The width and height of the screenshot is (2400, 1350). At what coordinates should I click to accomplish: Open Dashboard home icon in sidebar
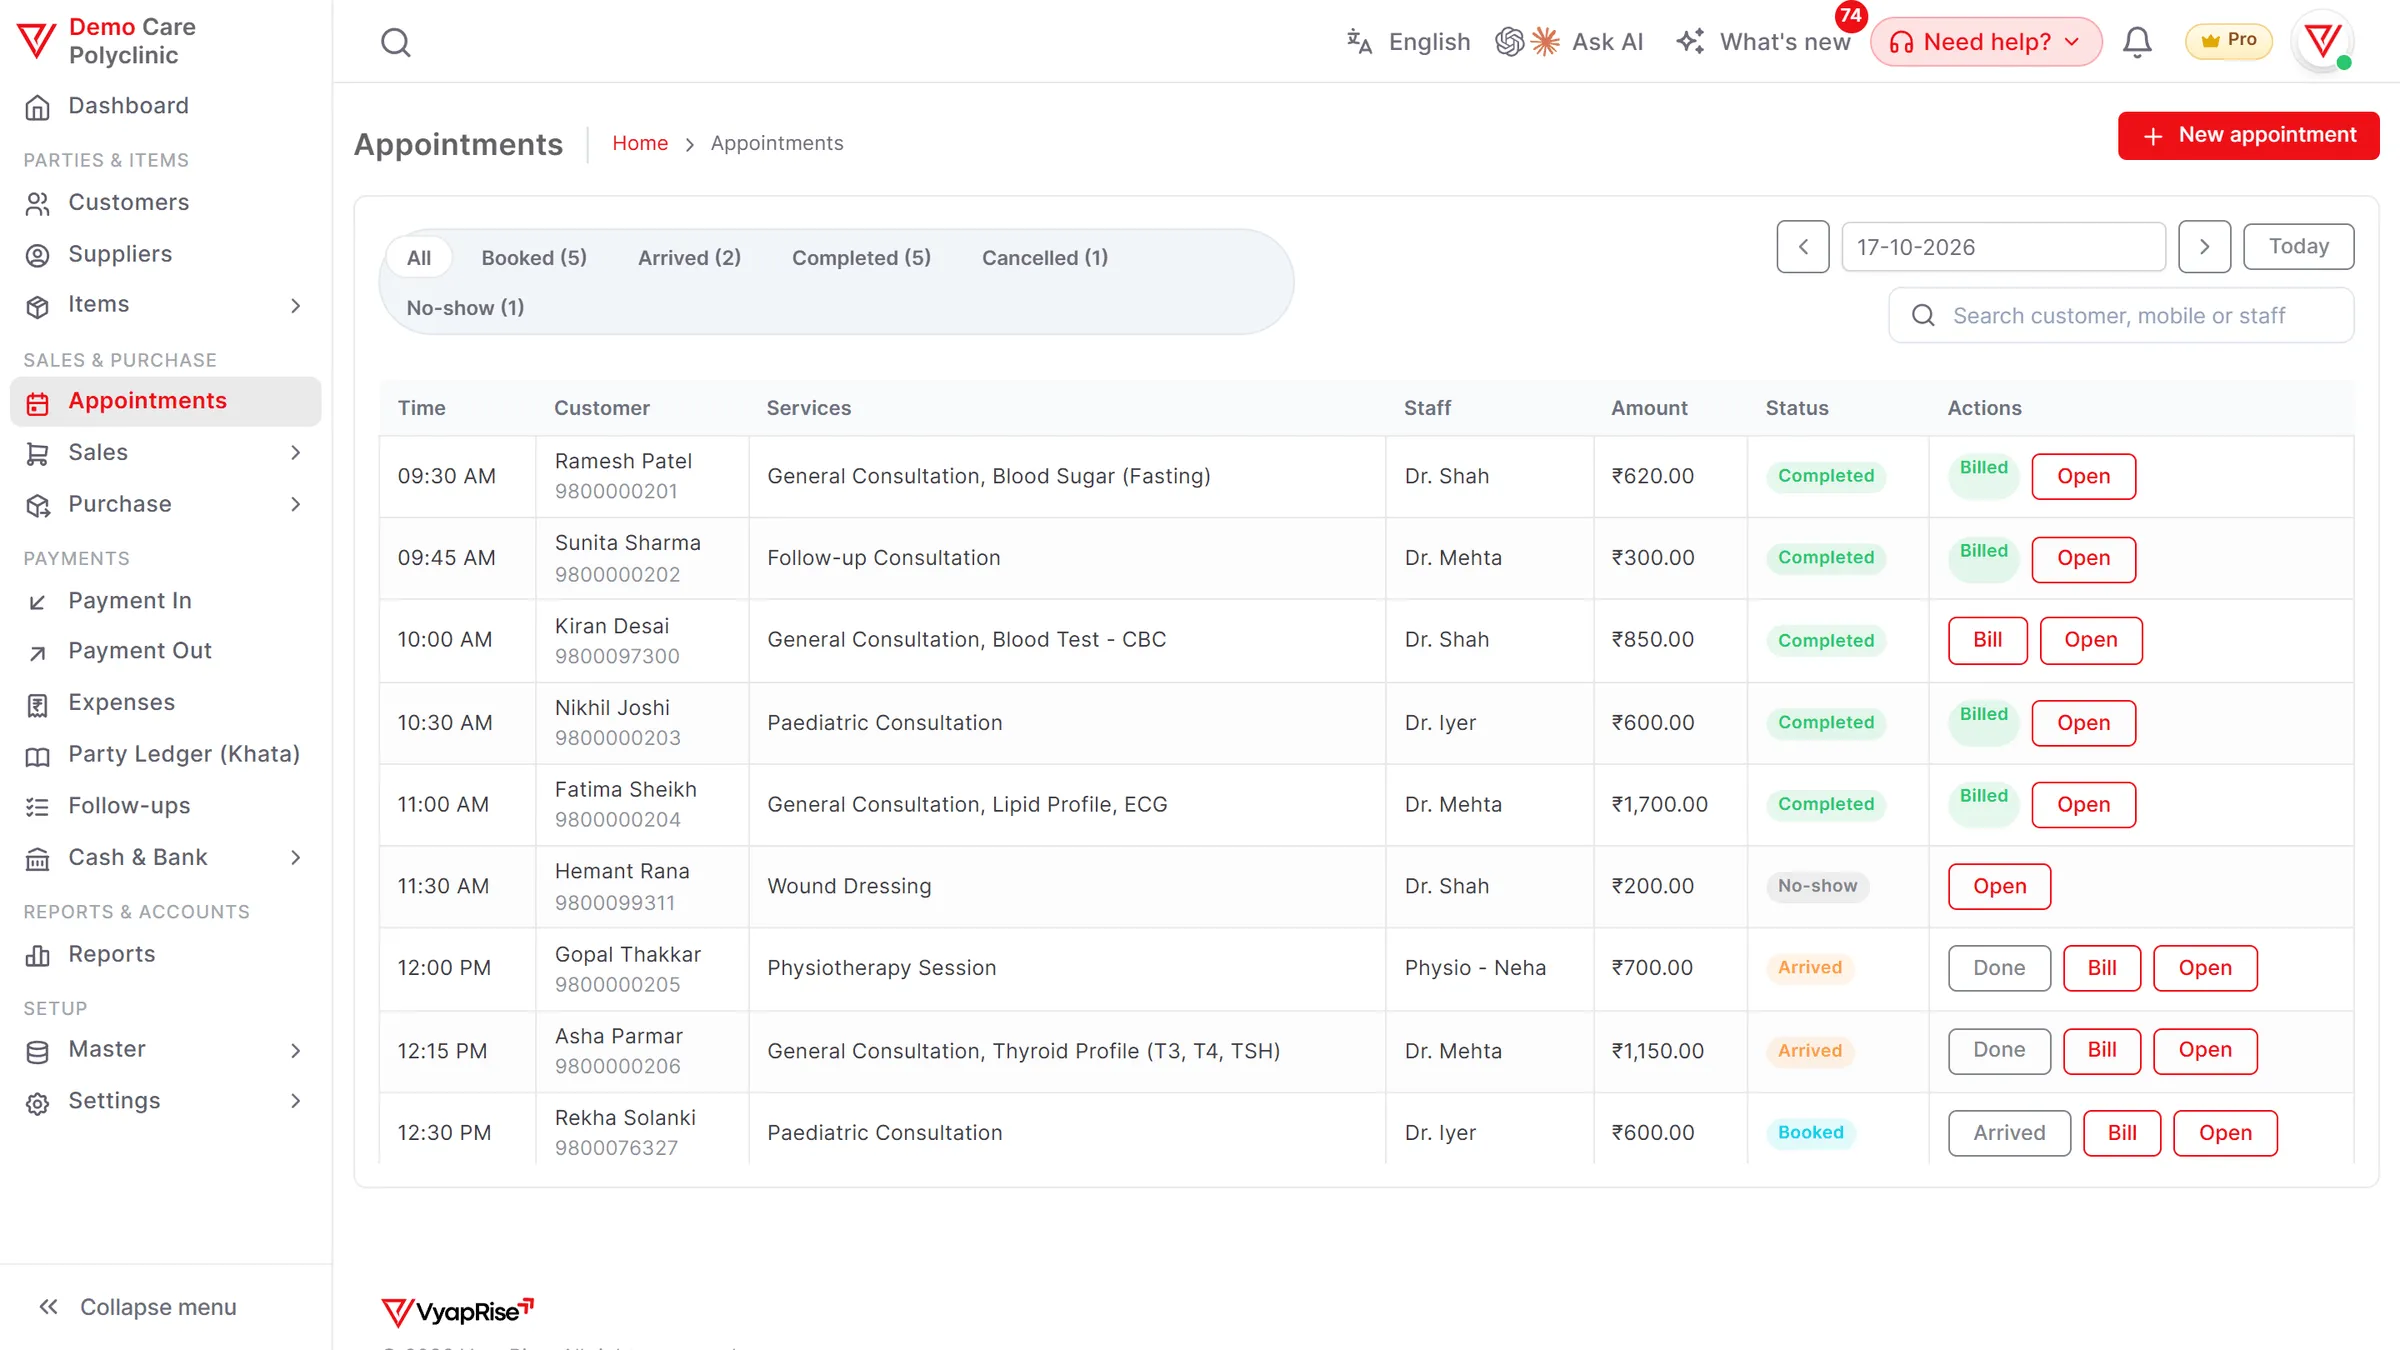37,107
